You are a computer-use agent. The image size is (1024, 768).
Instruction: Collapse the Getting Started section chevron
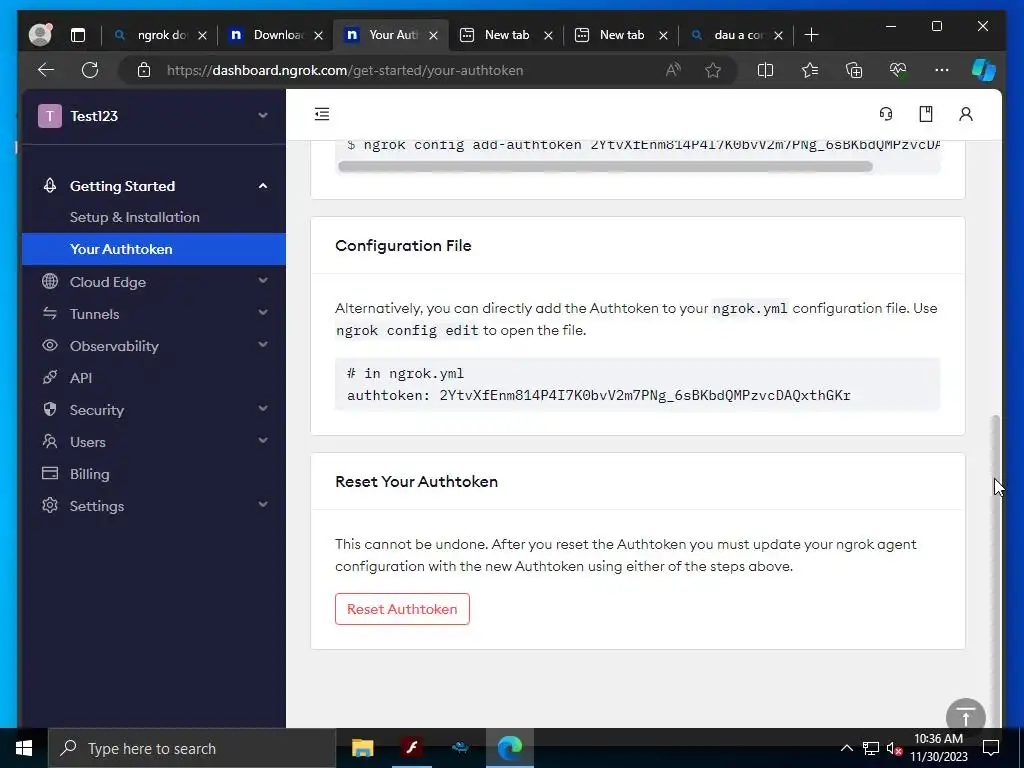coord(263,186)
